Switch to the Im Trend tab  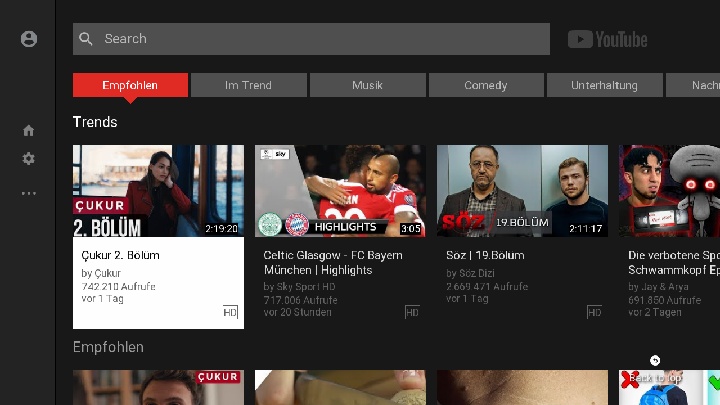[x=248, y=85]
